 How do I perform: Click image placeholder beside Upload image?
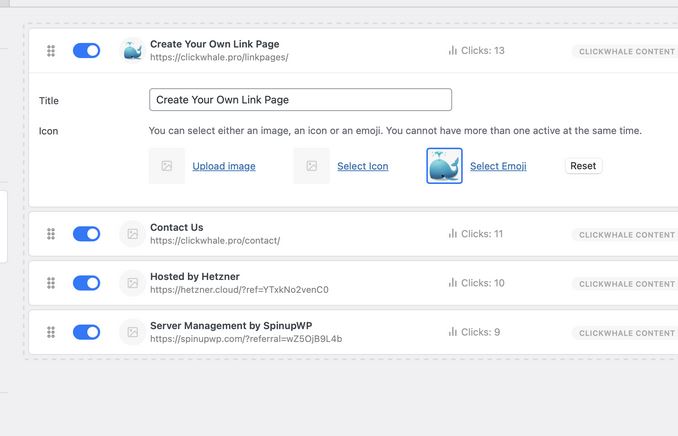[167, 166]
